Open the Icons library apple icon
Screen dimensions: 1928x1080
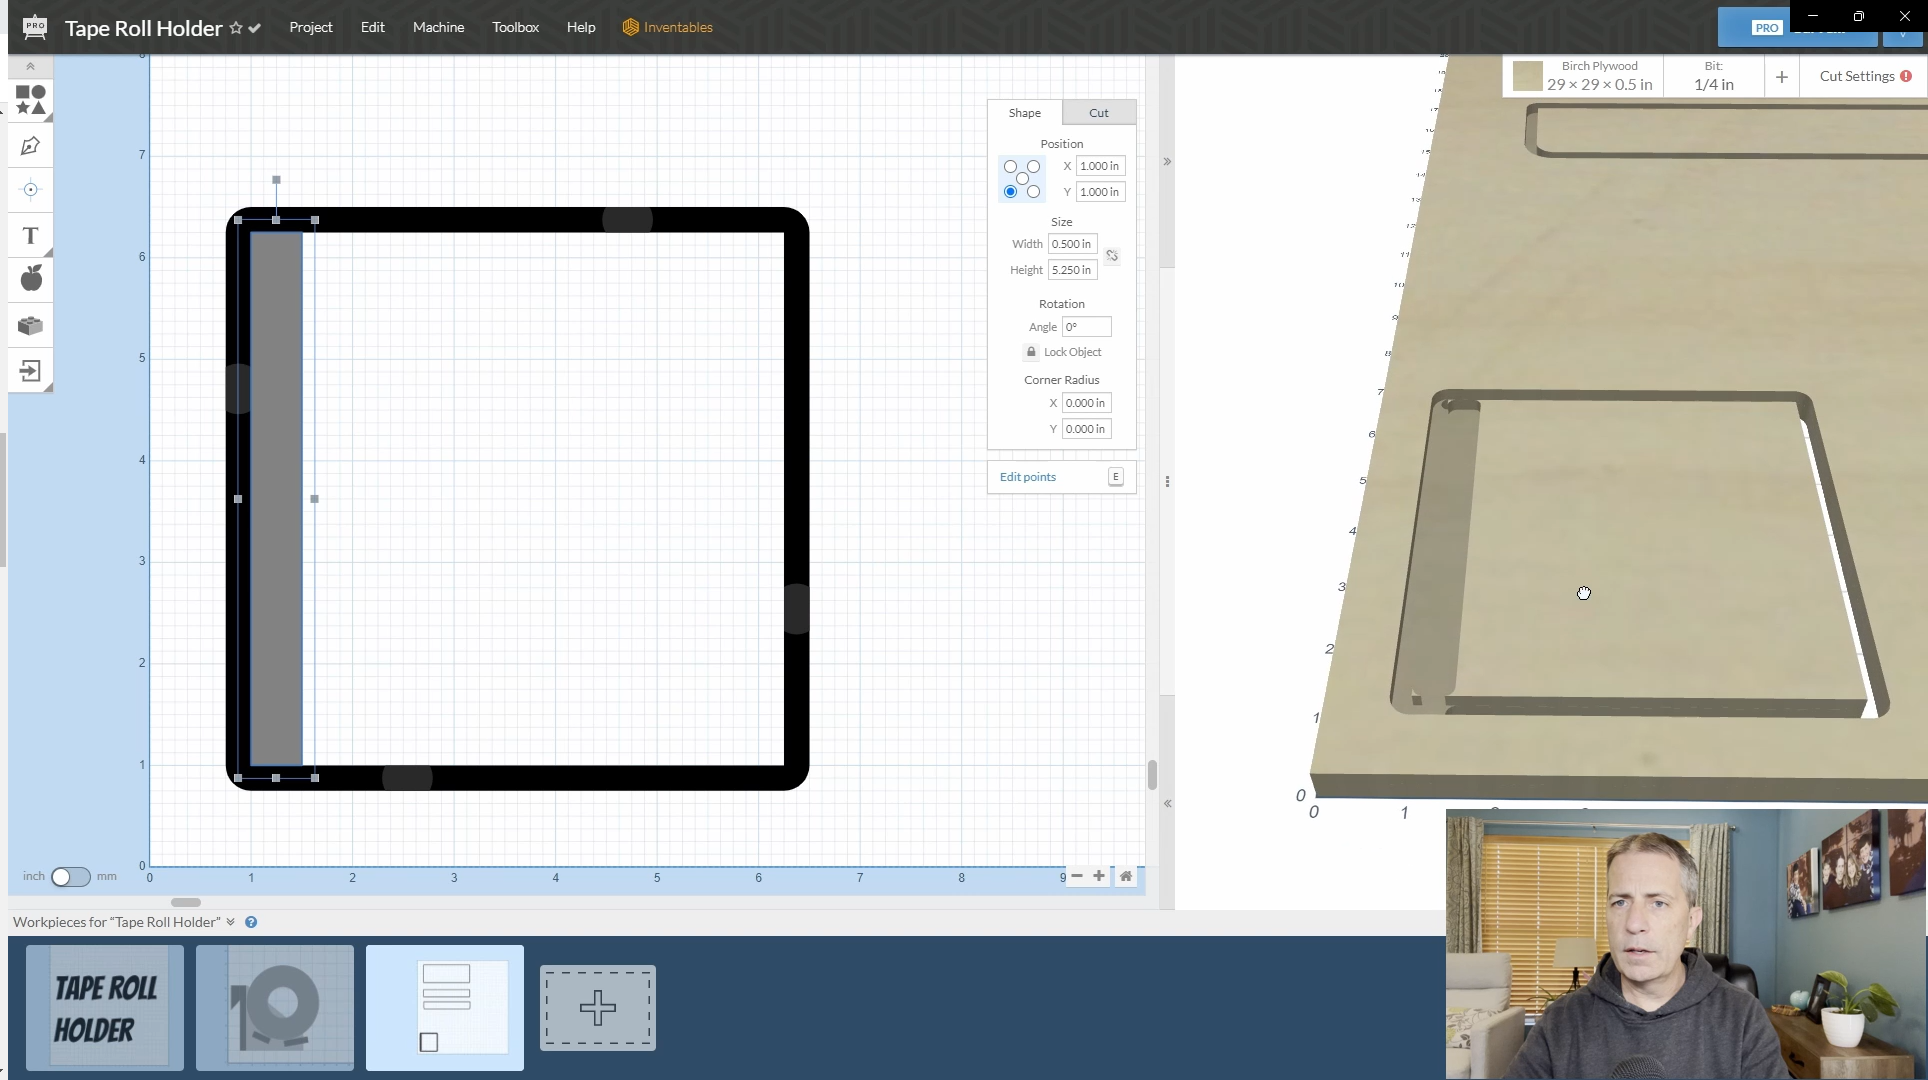(31, 279)
